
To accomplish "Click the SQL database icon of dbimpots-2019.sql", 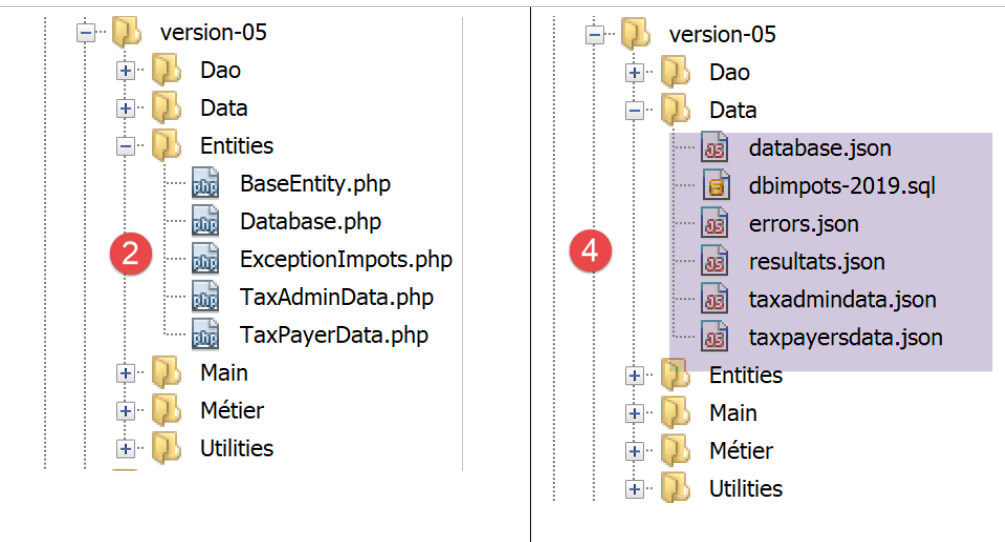I will [x=714, y=187].
